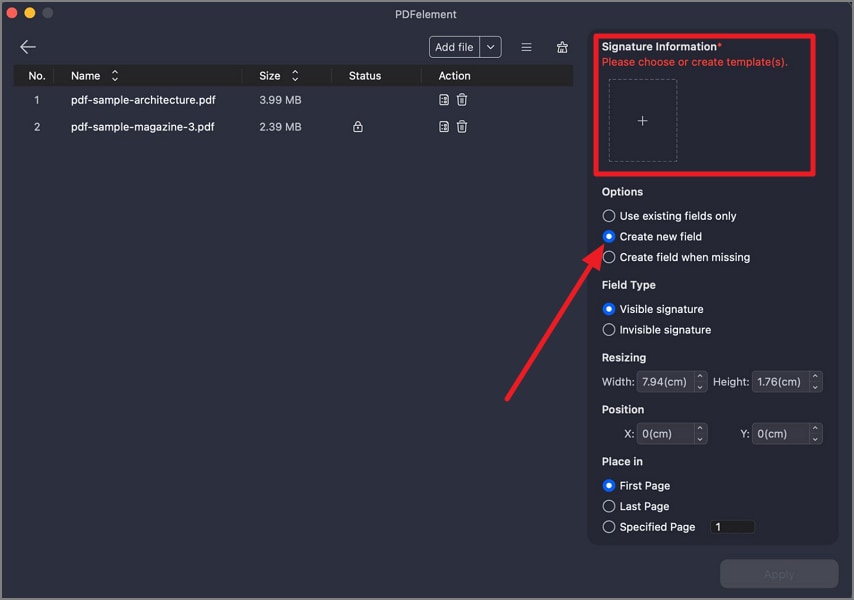Click the clear all files icon
854x600 pixels.
pos(562,47)
